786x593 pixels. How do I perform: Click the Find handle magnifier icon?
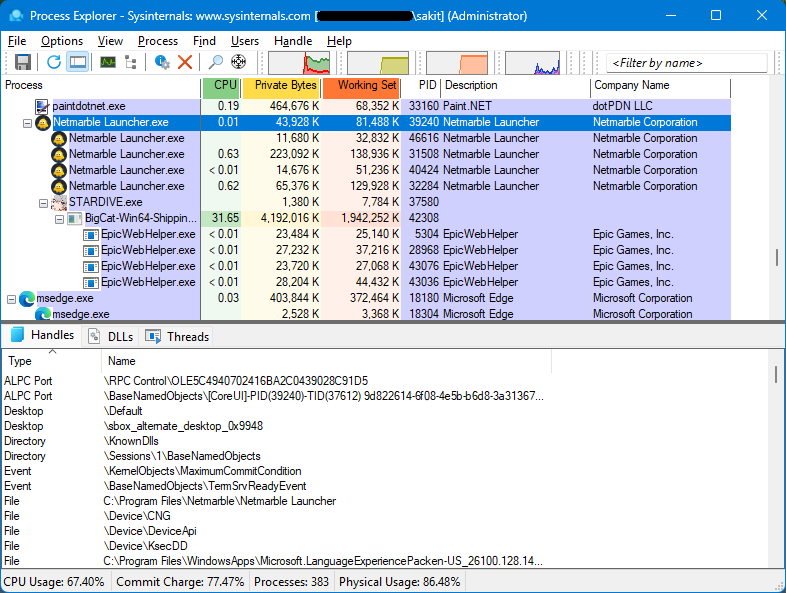click(x=216, y=62)
